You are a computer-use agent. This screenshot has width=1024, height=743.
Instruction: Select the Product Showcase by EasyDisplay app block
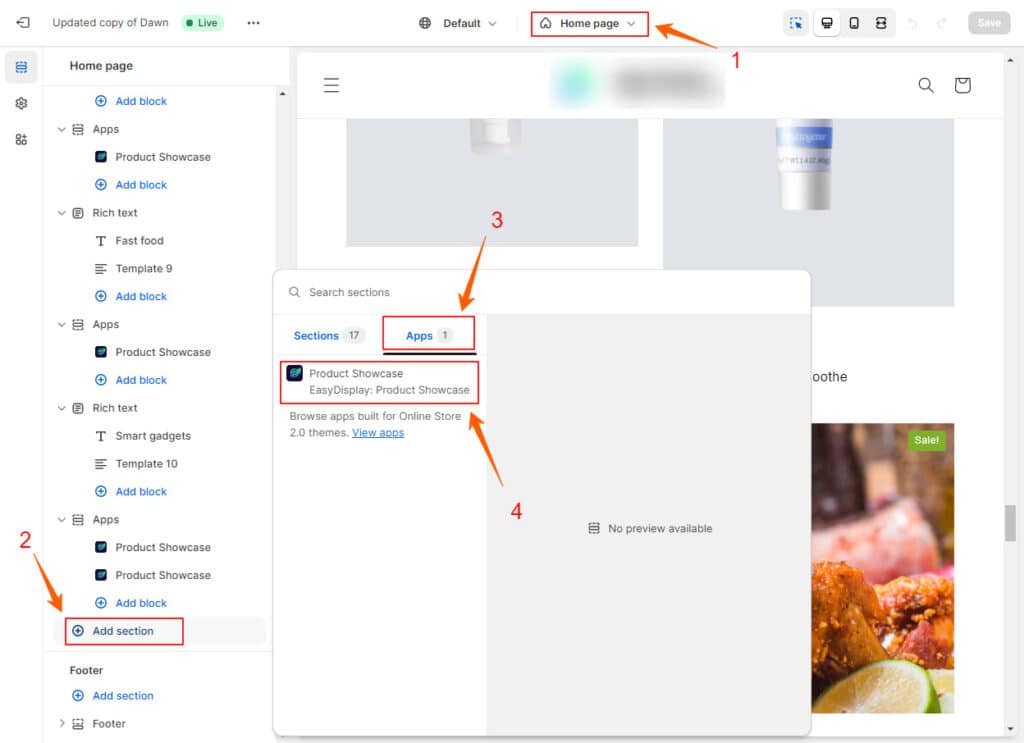coord(378,382)
